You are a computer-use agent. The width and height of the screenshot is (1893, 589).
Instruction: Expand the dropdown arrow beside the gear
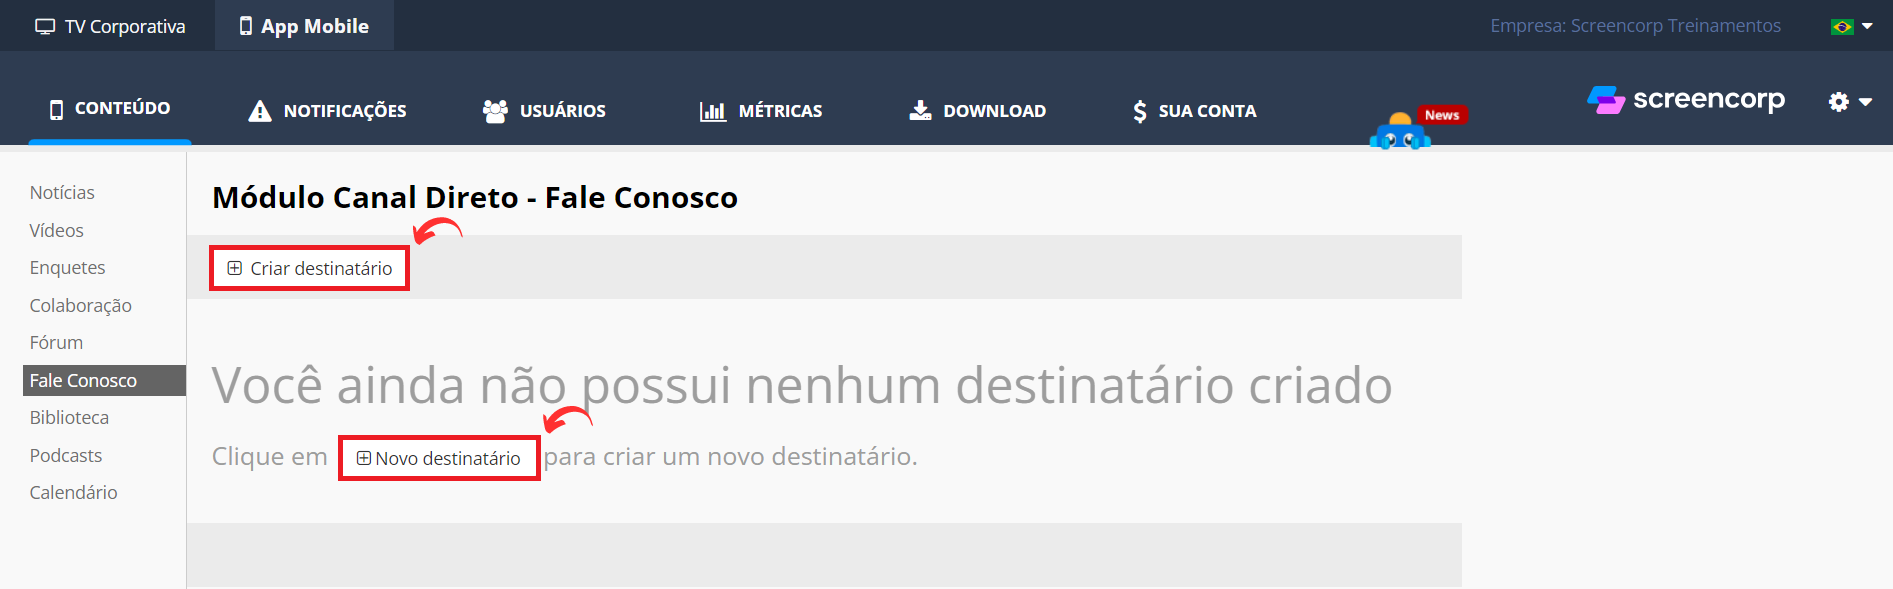point(1865,102)
